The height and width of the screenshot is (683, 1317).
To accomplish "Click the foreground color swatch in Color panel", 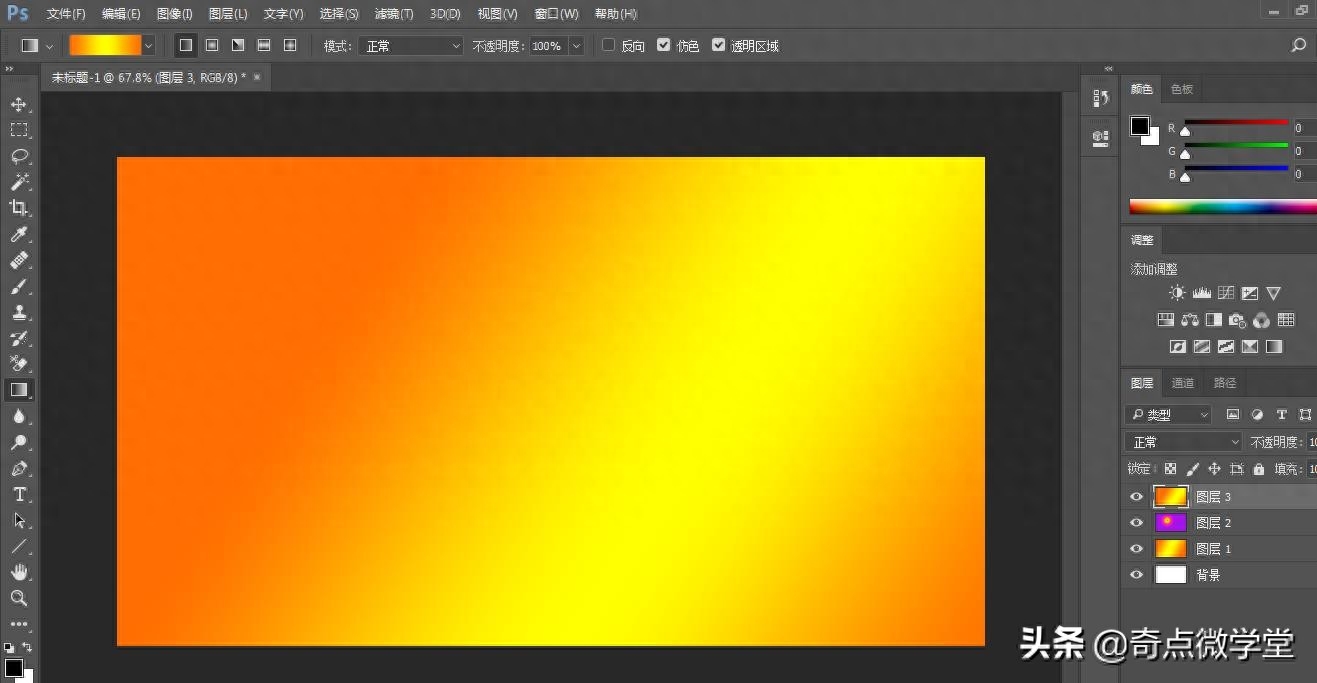I will pos(1139,126).
